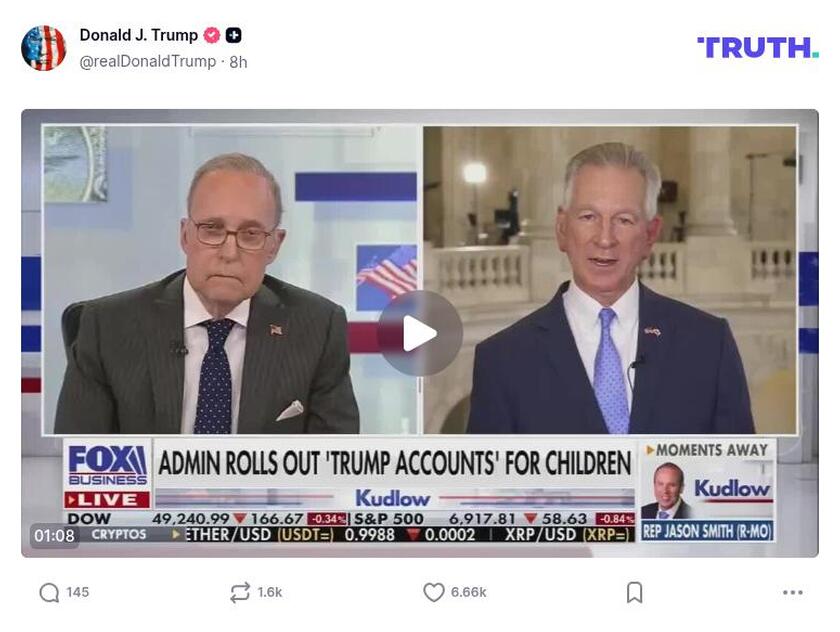This screenshot has width=840, height=632.
Task: Click the Fox Business logo in the video
Action: pyautogui.click(x=108, y=465)
